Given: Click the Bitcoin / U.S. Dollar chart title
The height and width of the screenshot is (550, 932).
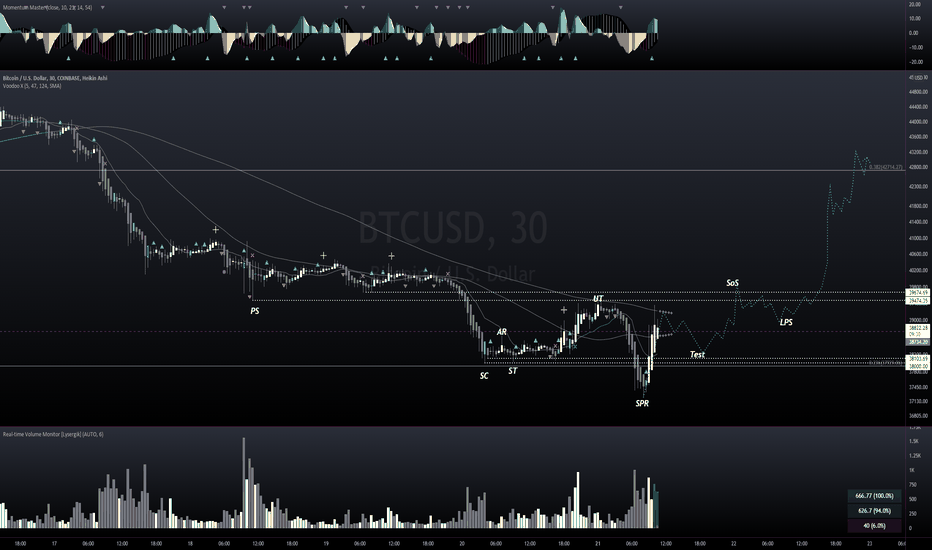Looking at the screenshot, I should click(55, 78).
